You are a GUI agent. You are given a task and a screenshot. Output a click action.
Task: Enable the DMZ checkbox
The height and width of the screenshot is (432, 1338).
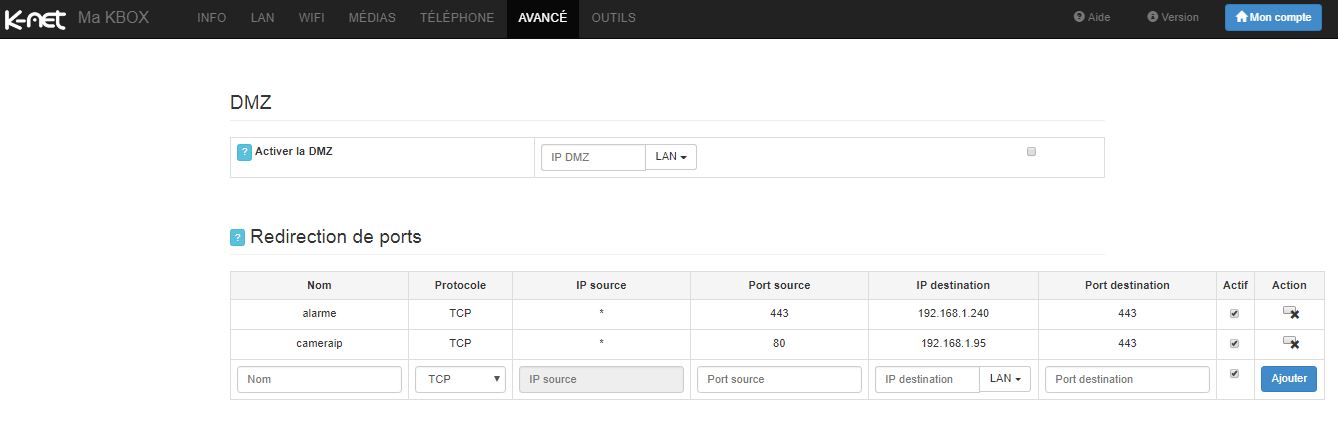pos(1031,152)
